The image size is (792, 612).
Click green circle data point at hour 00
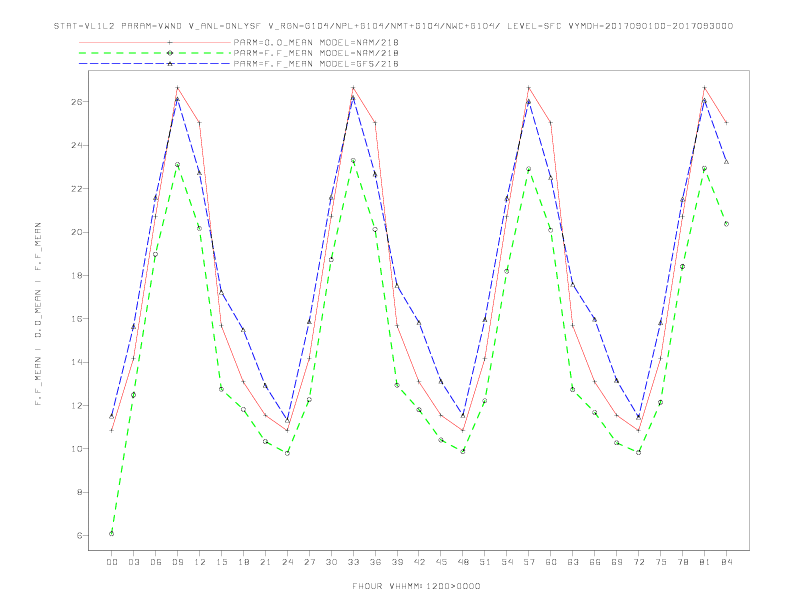(112, 533)
